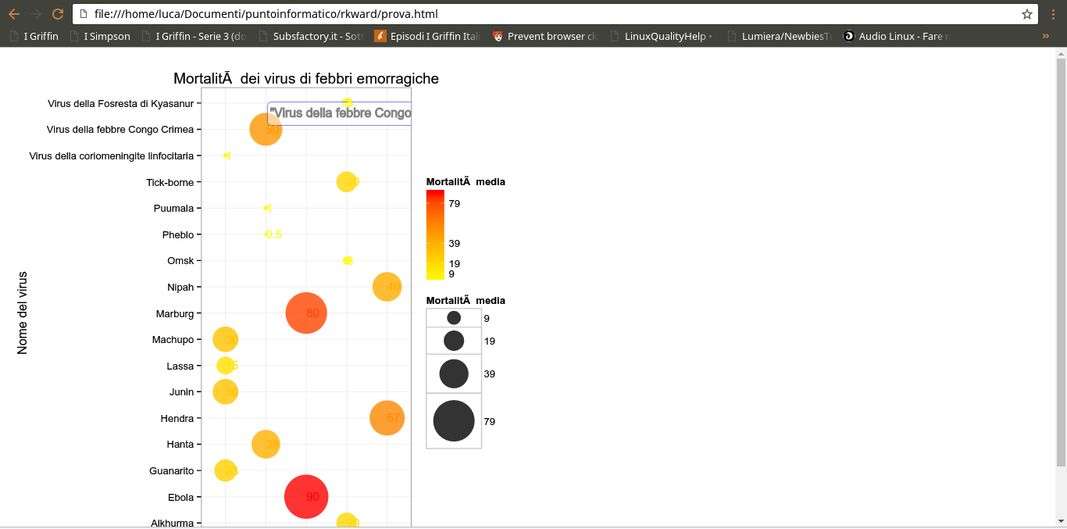Click the Hendra bubble on the chart
This screenshot has height=529, width=1067.
(x=387, y=417)
